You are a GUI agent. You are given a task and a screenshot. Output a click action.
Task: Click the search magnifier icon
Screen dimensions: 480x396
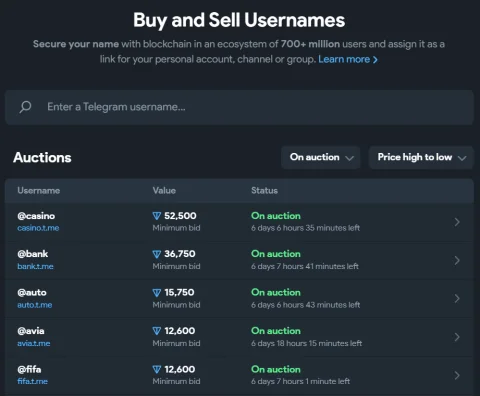[25, 107]
